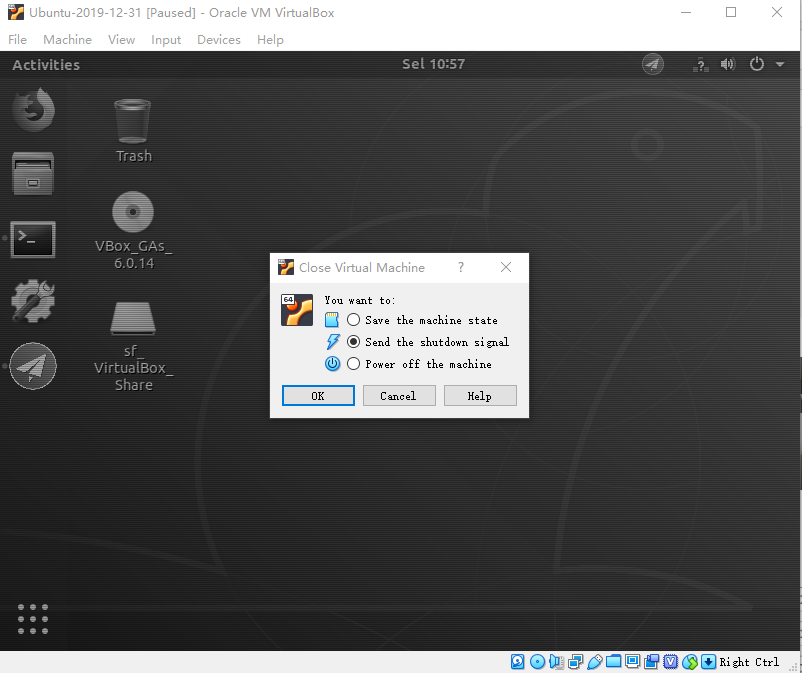Open the USB devices status icon
The height and width of the screenshot is (673, 802).
tap(594, 661)
